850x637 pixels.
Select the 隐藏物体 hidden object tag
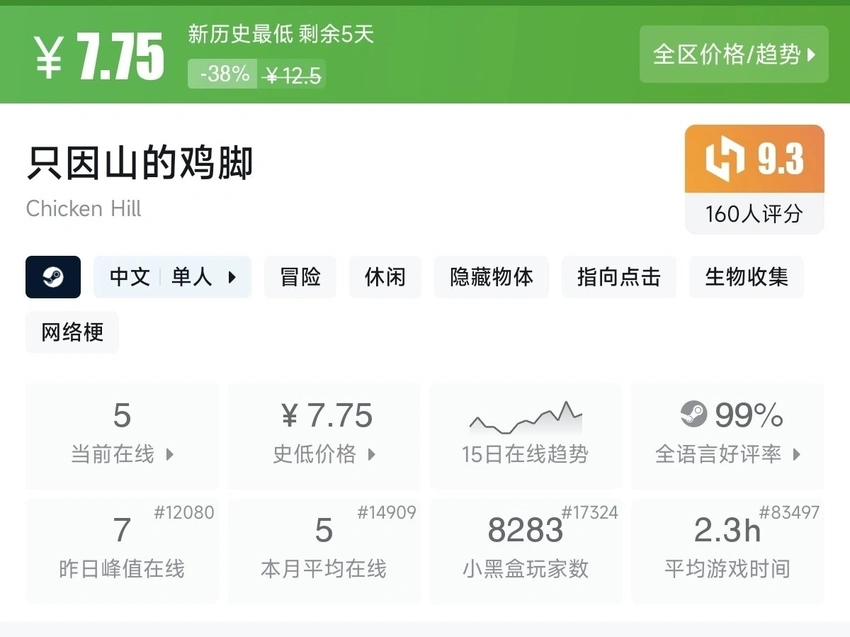(x=491, y=277)
